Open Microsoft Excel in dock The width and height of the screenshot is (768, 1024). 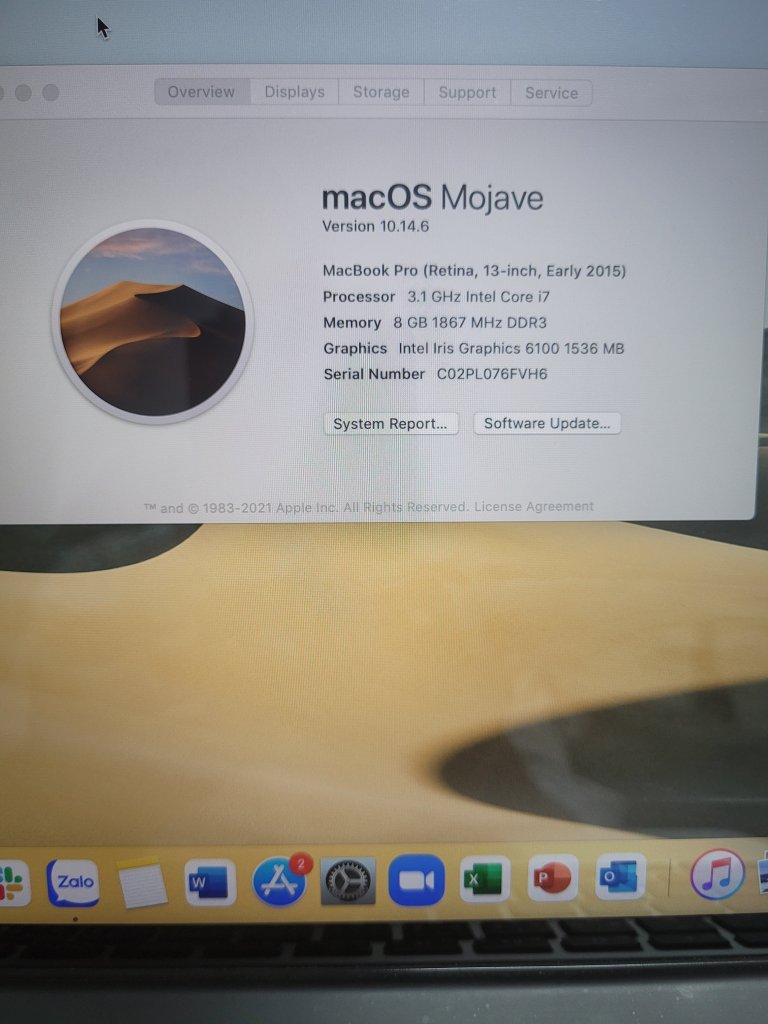pyautogui.click(x=485, y=879)
